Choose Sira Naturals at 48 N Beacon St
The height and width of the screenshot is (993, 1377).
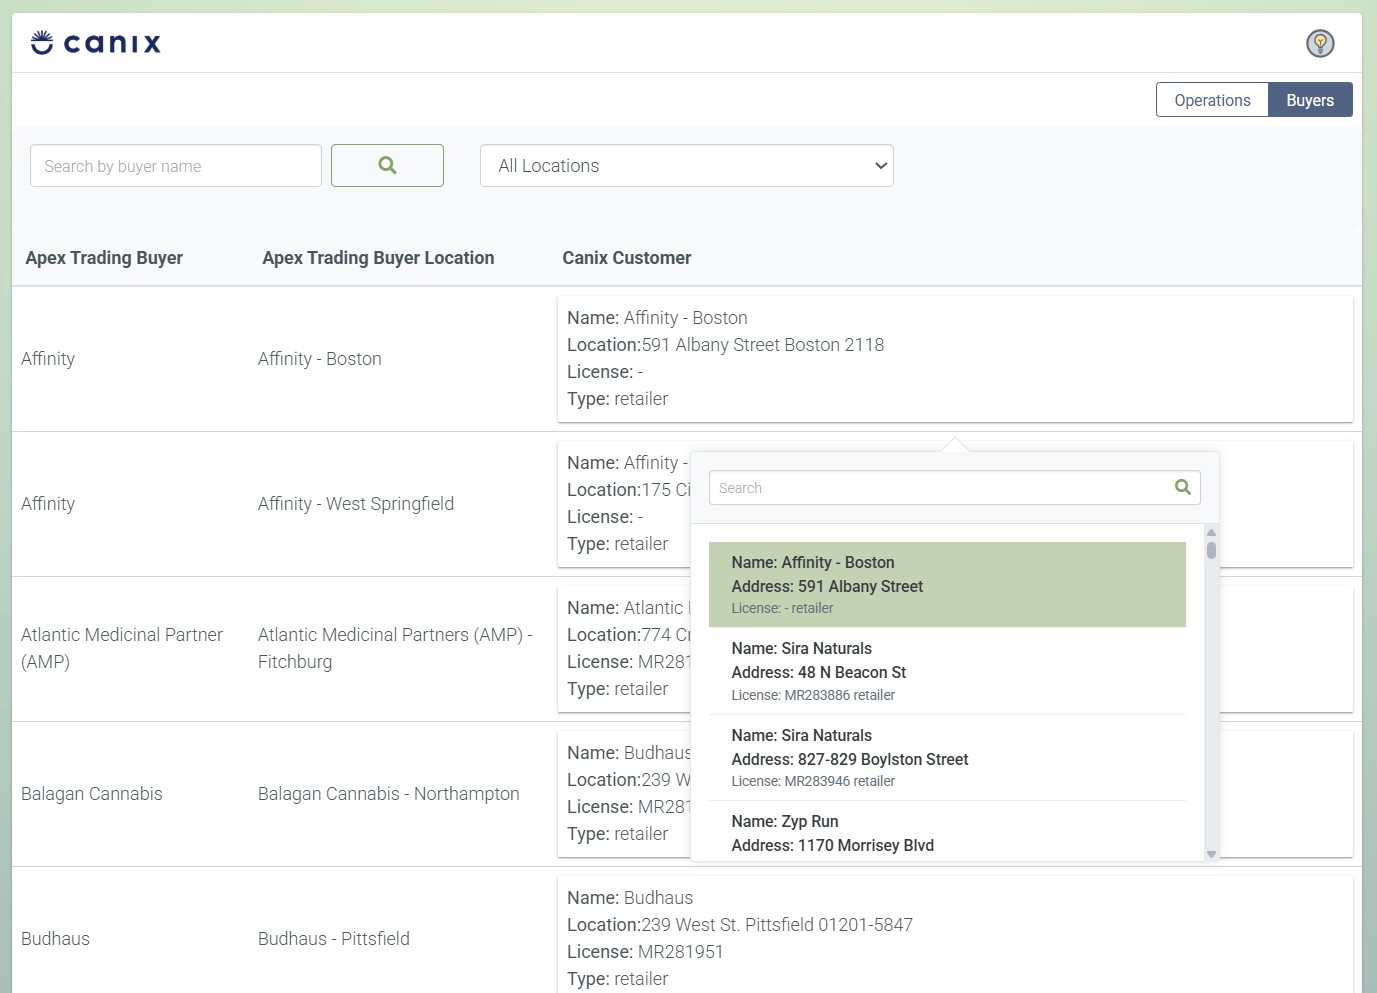[946, 671]
